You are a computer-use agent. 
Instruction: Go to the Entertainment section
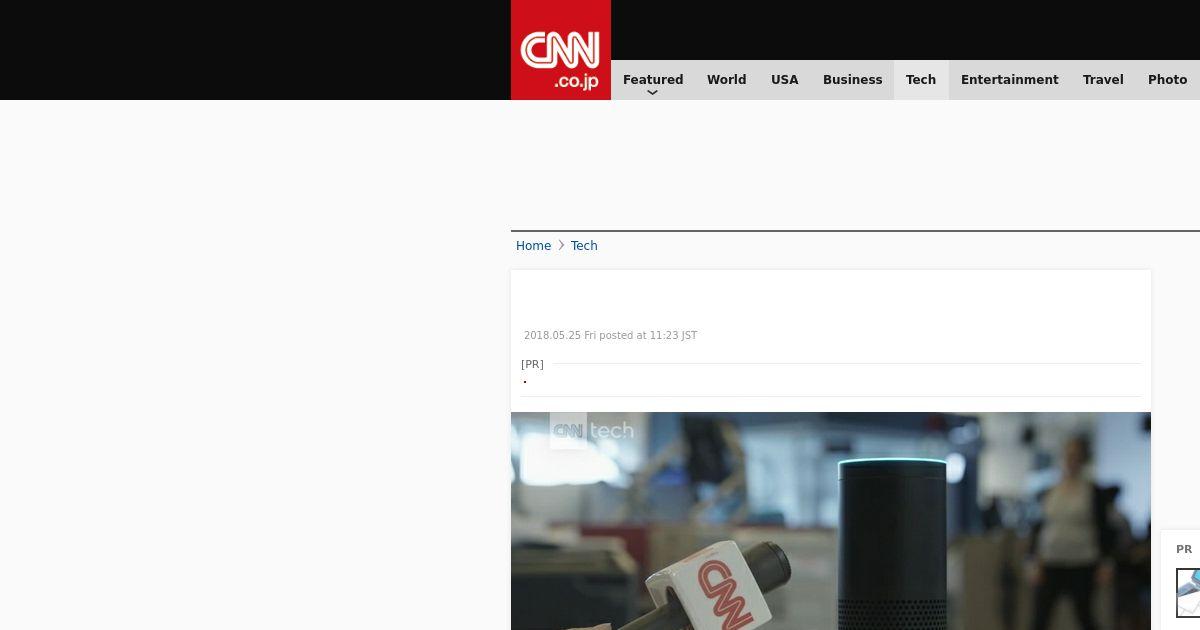tap(1009, 80)
